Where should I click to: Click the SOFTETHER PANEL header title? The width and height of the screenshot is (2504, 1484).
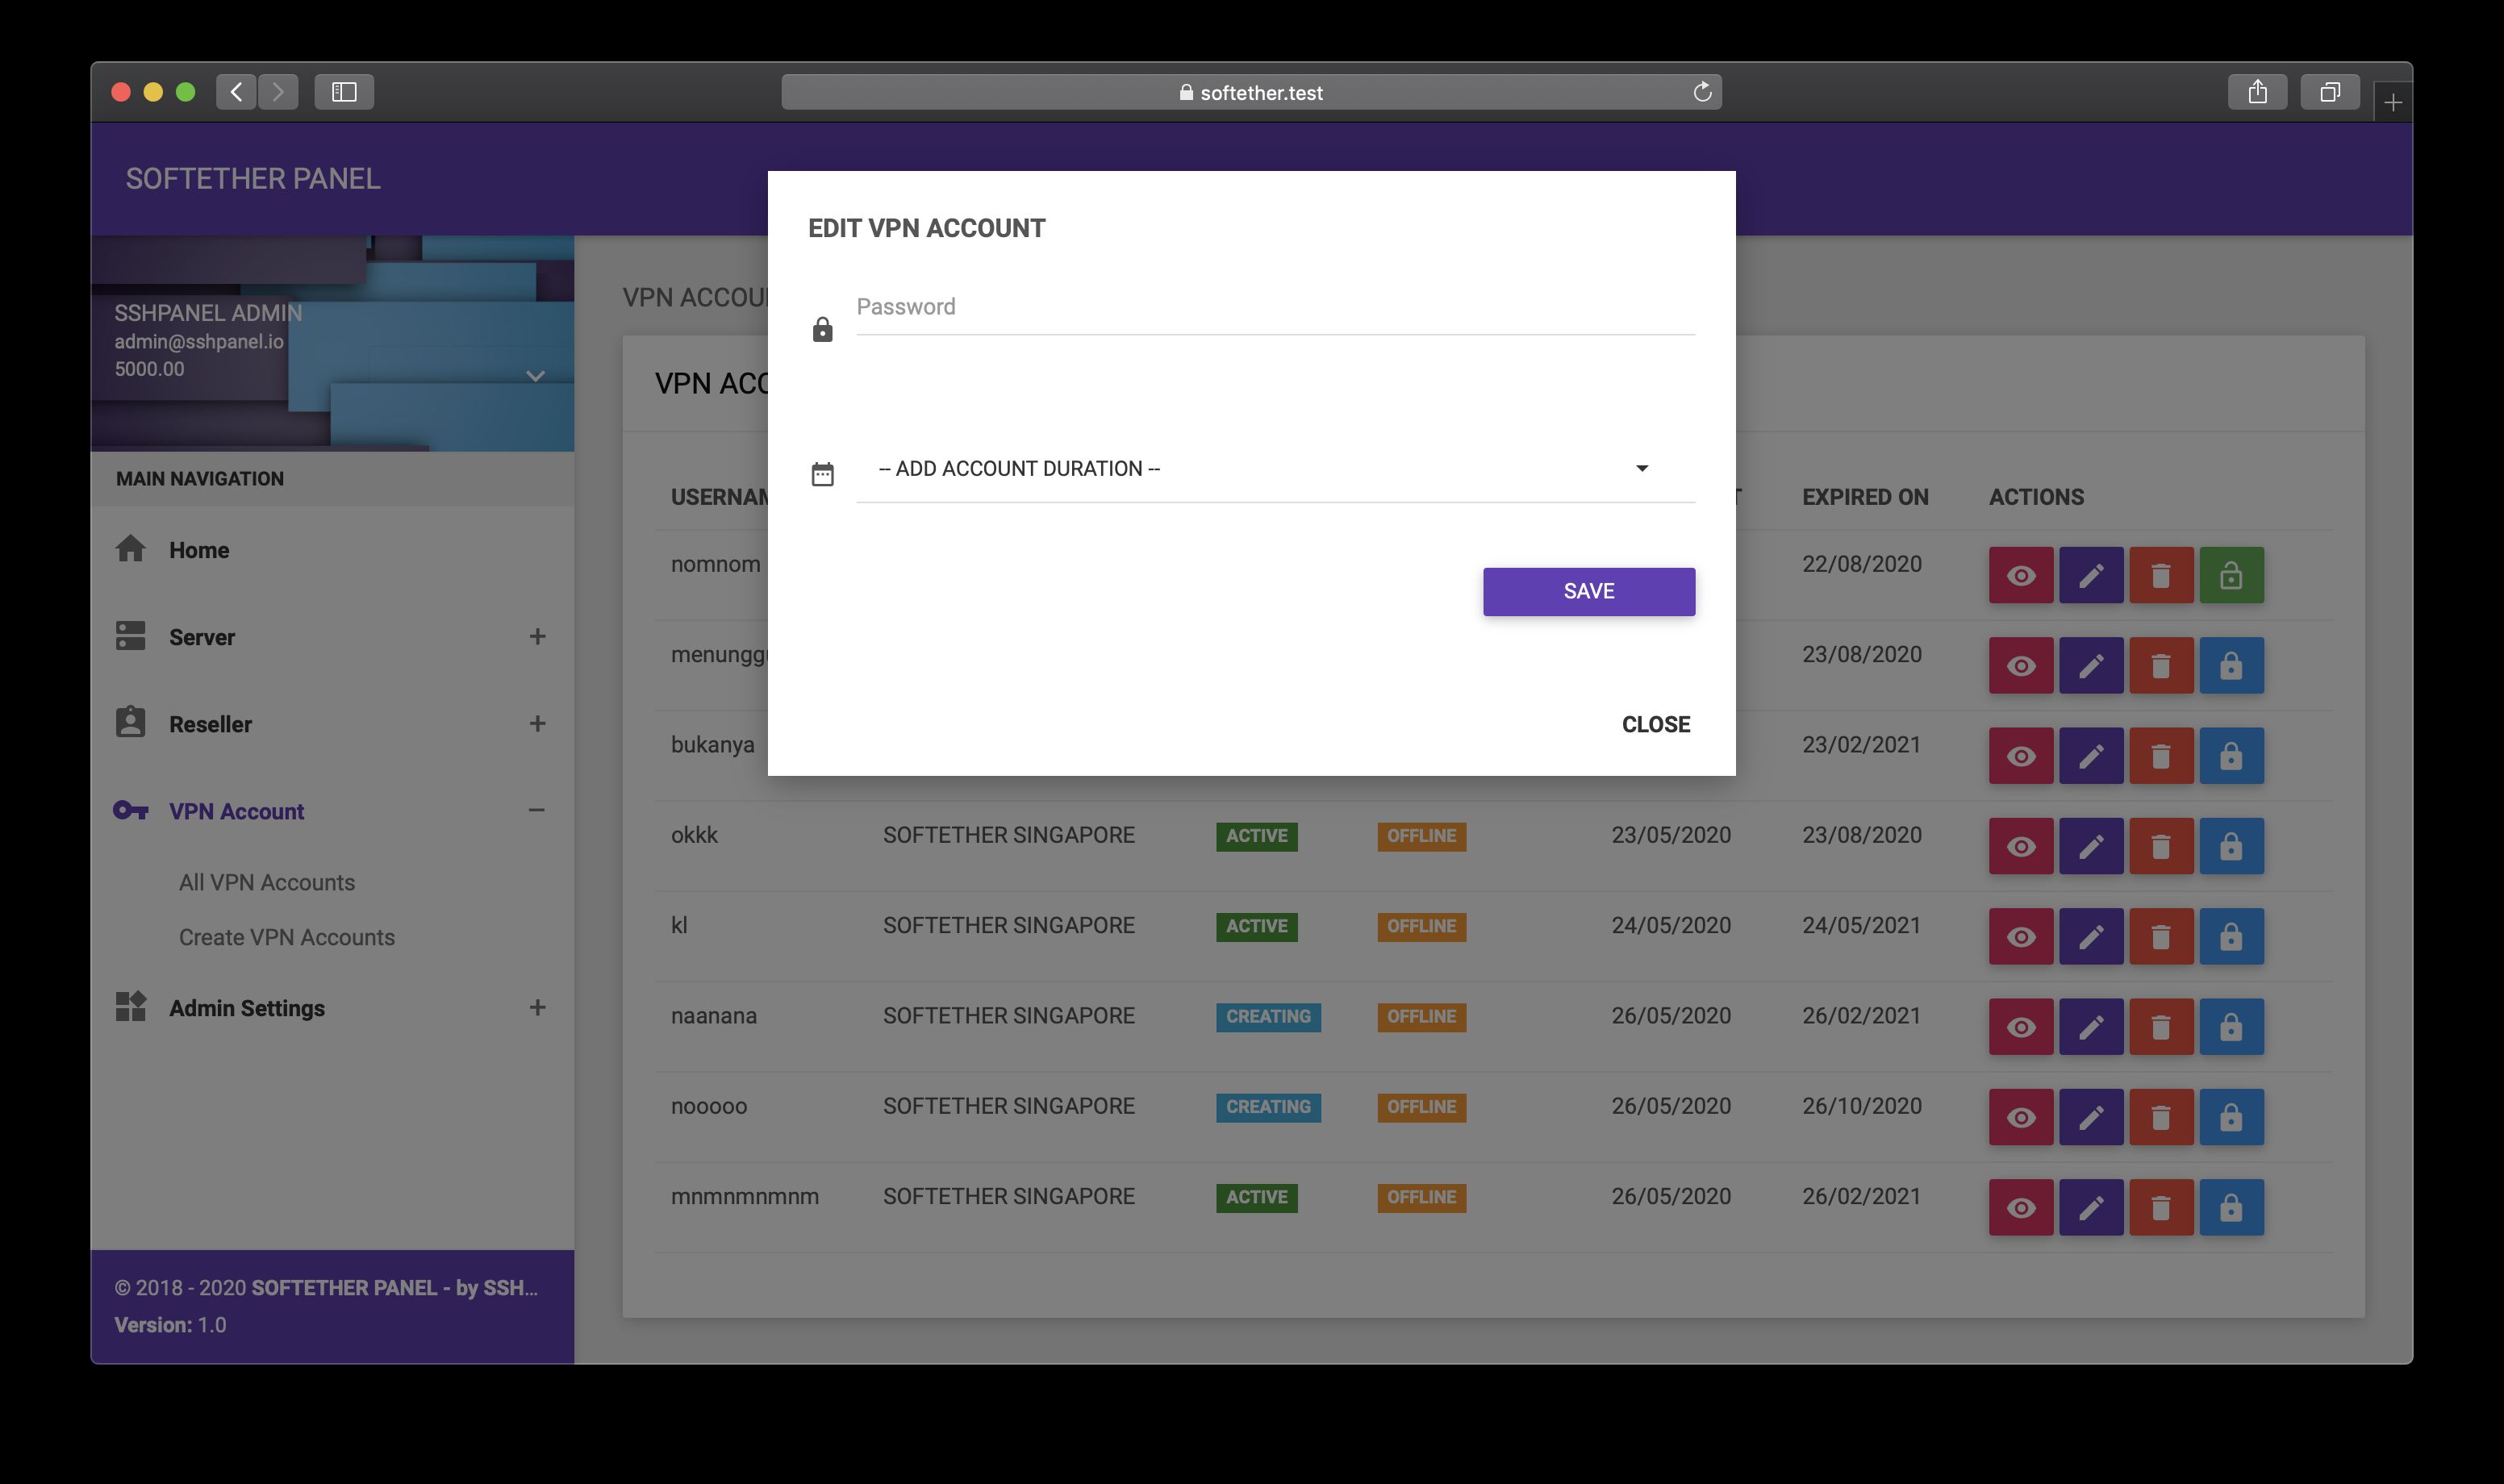253,179
